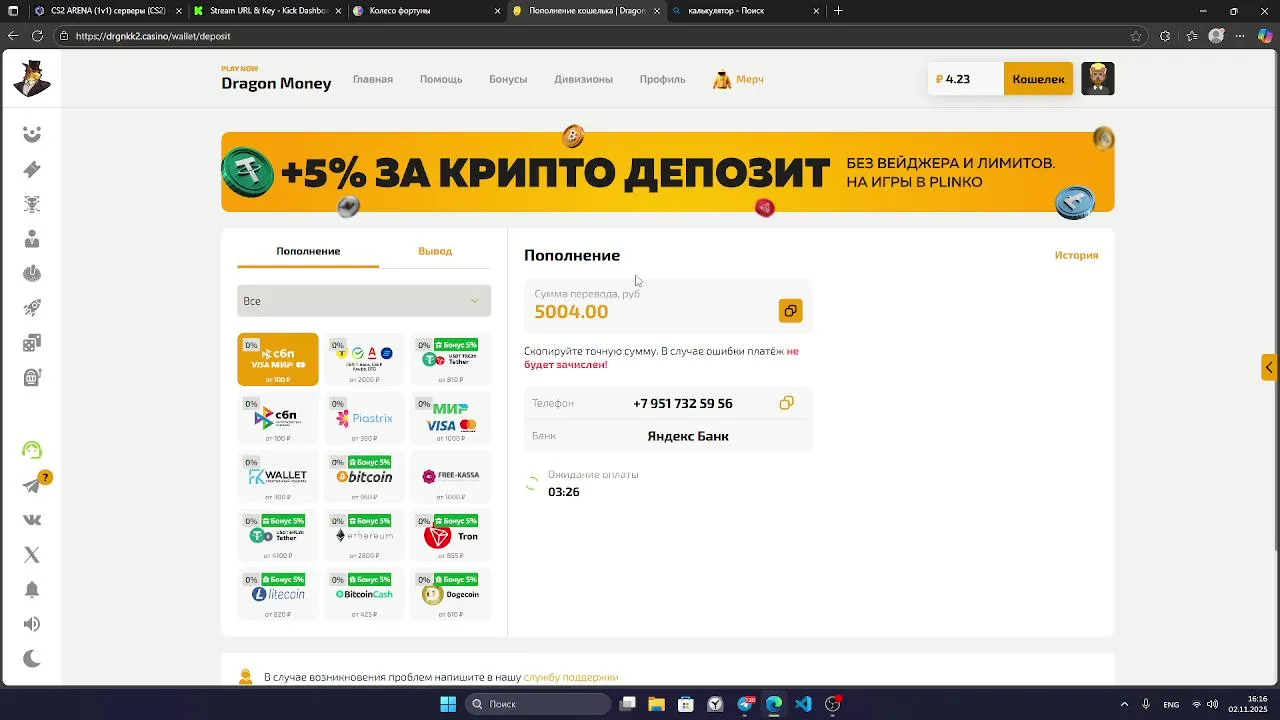Switch to the Kick Stream URL tab
The image size is (1280, 720).
click(267, 11)
